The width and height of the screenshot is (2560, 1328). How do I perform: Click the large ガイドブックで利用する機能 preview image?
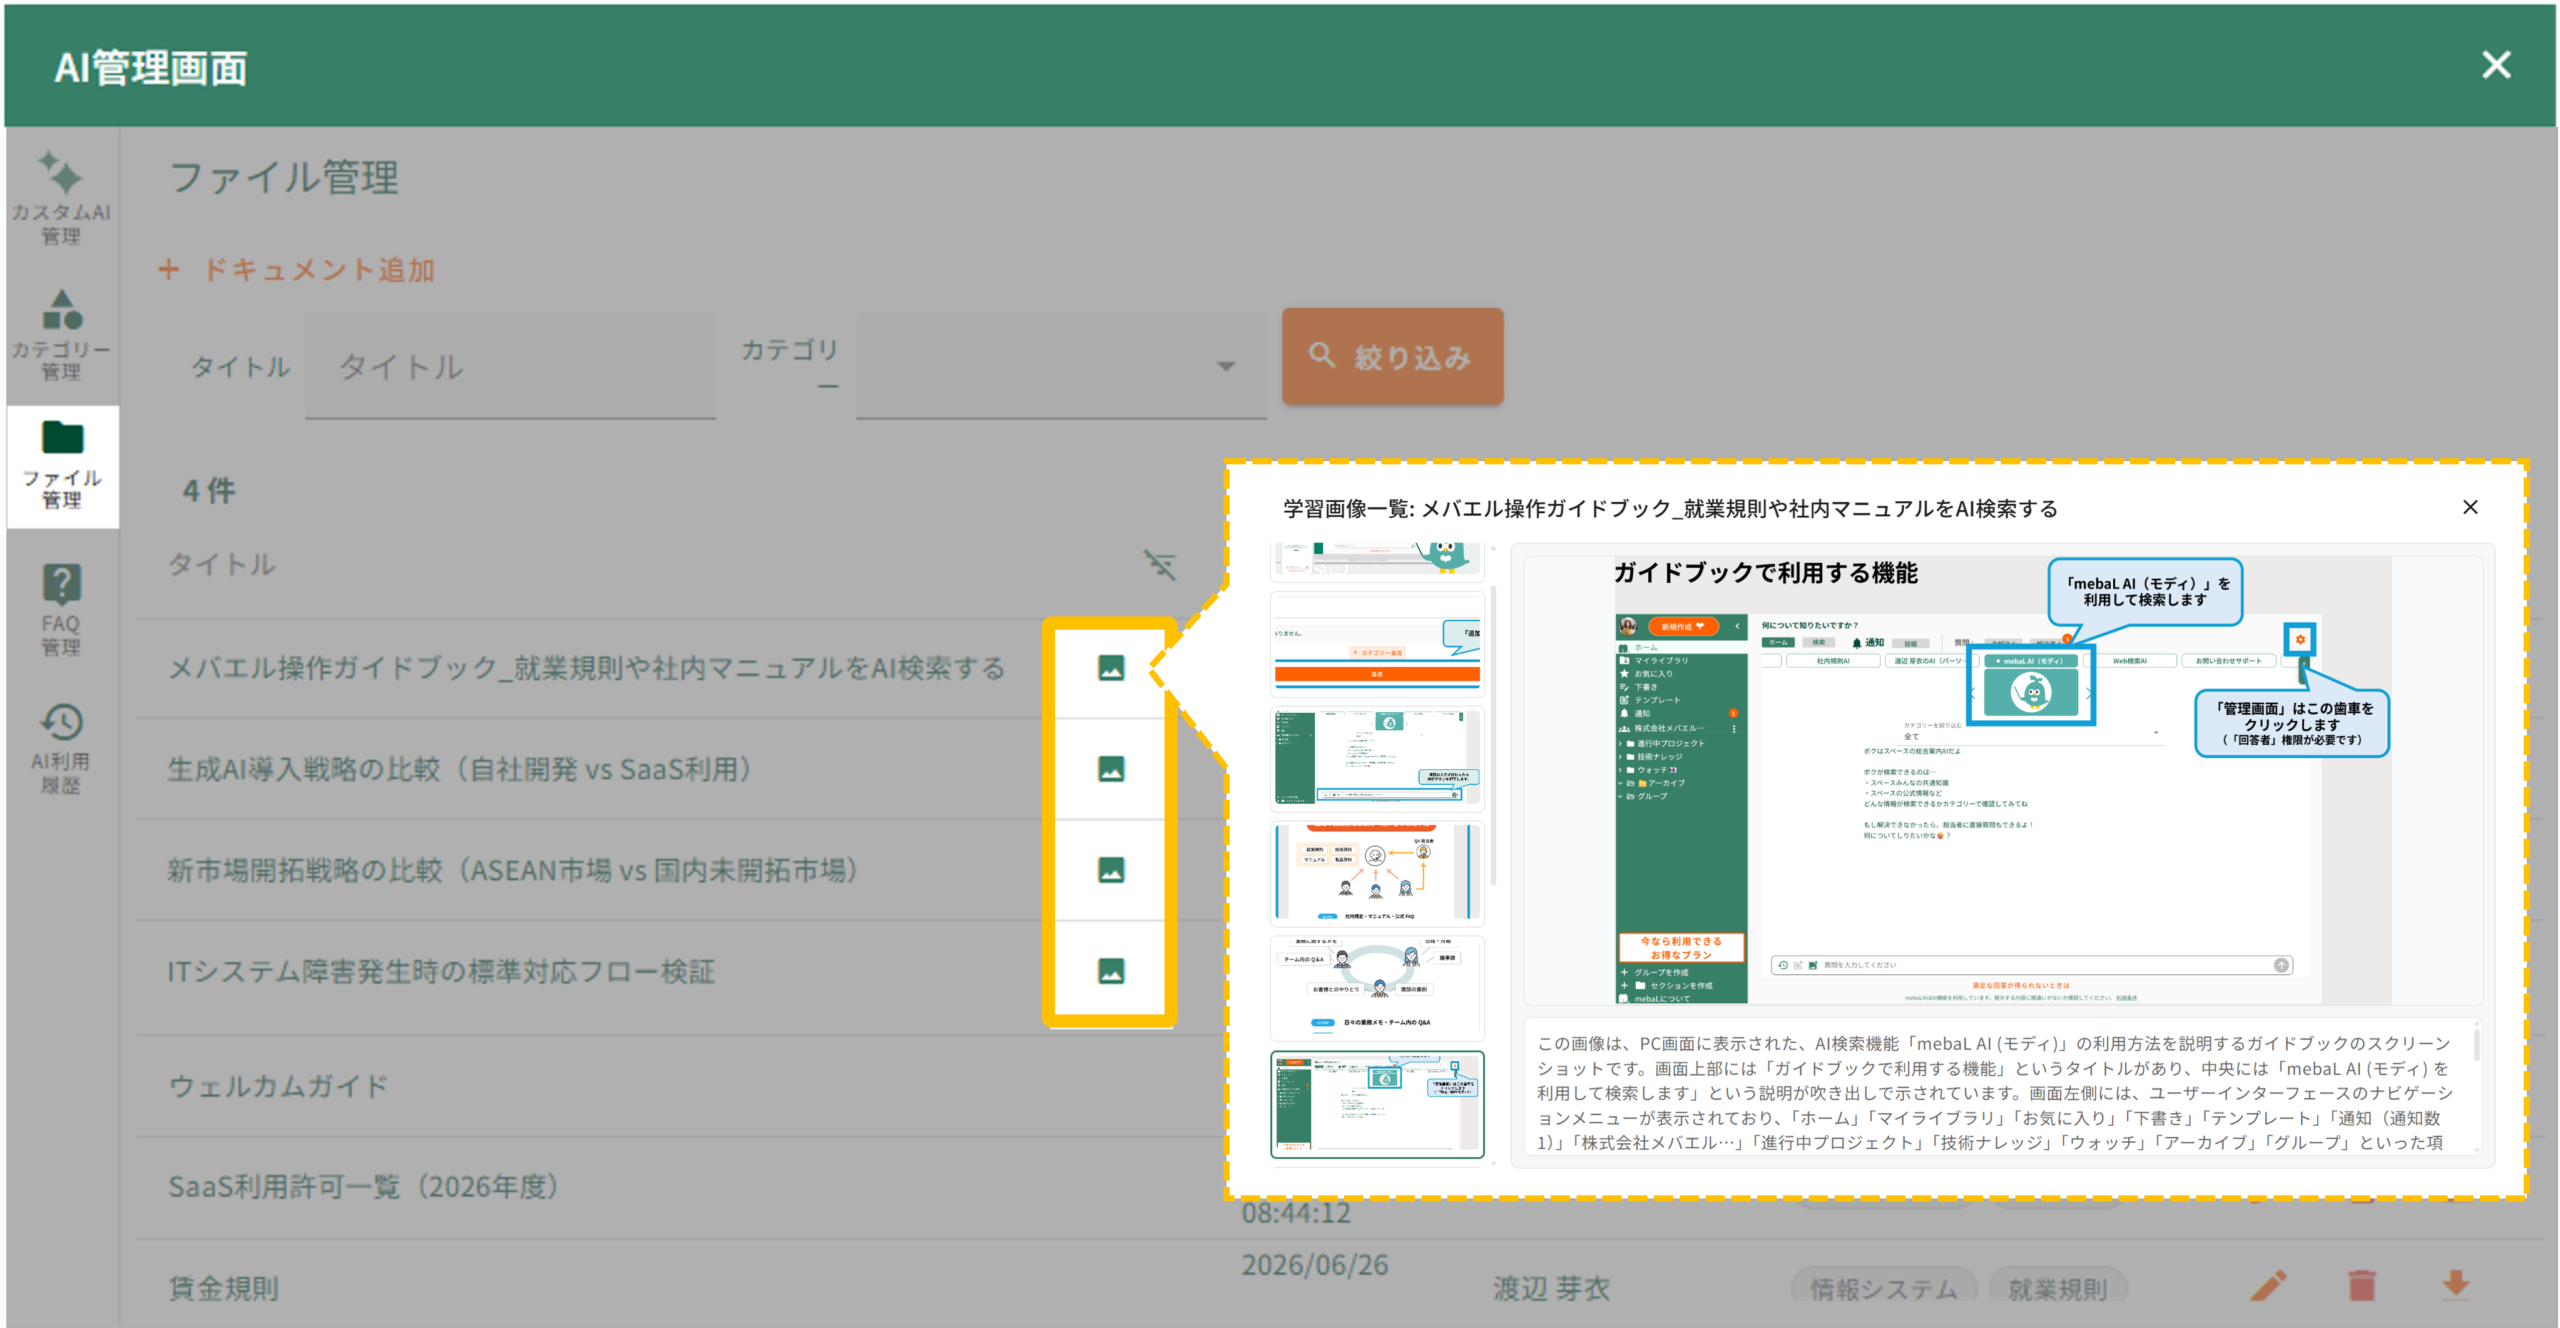coord(2002,780)
